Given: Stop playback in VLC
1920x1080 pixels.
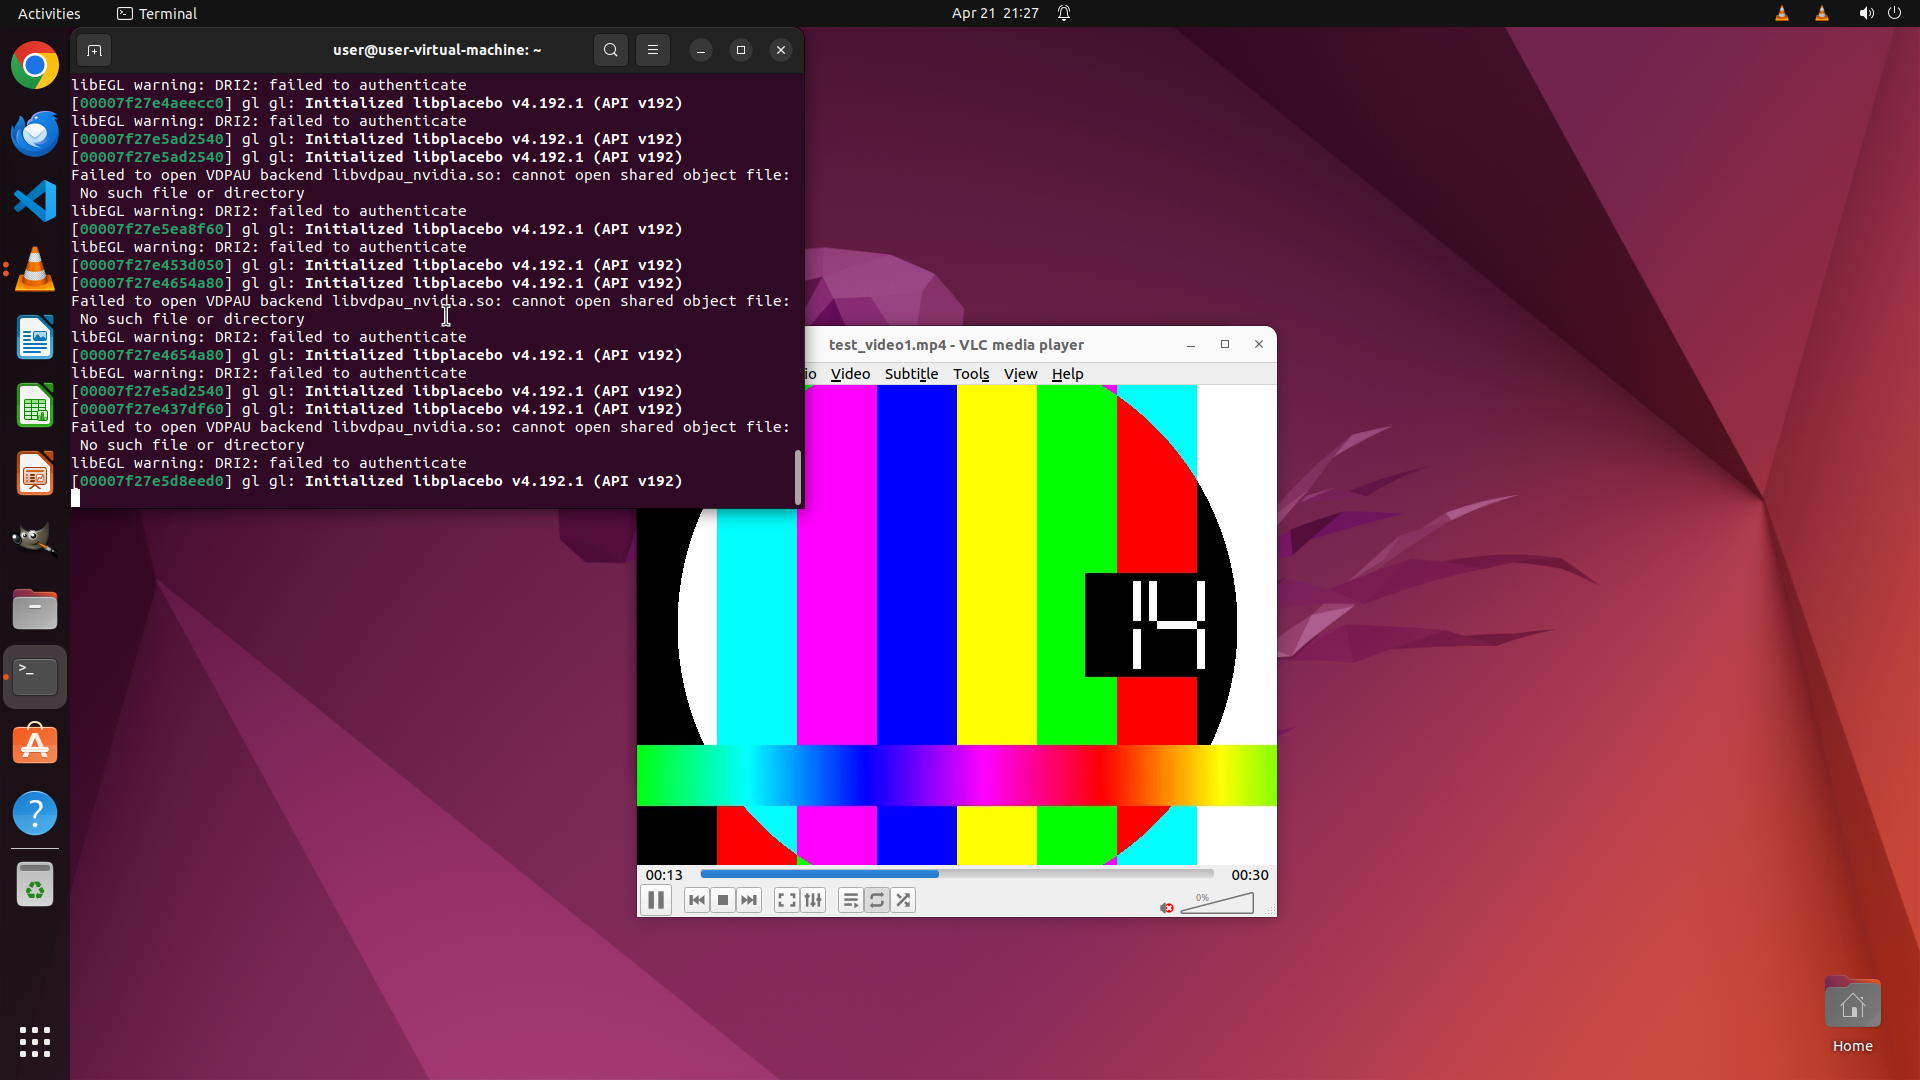Looking at the screenshot, I should click(723, 900).
